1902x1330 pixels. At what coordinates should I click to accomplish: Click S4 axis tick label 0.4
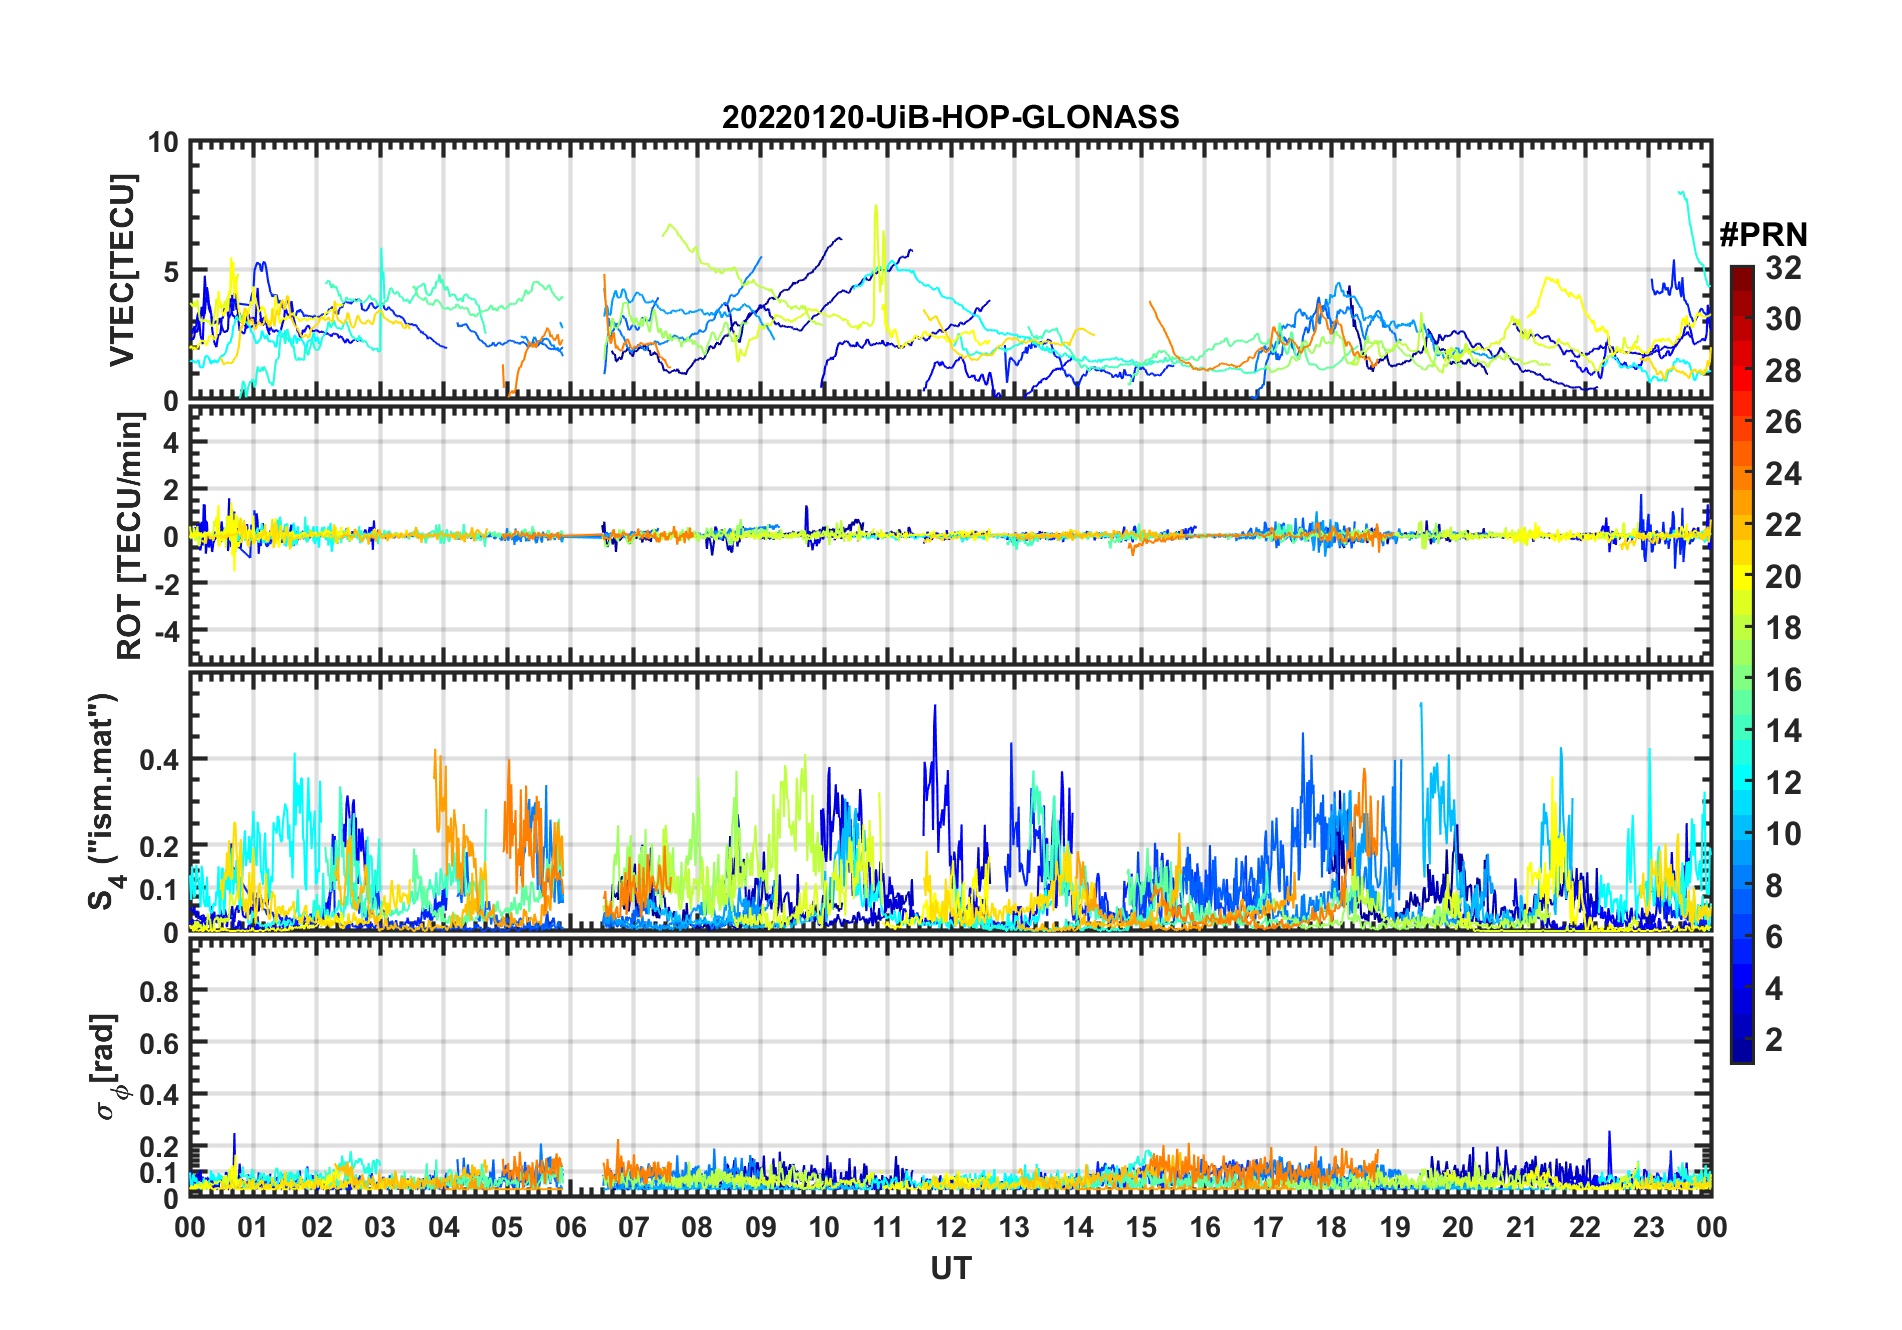pos(160,760)
